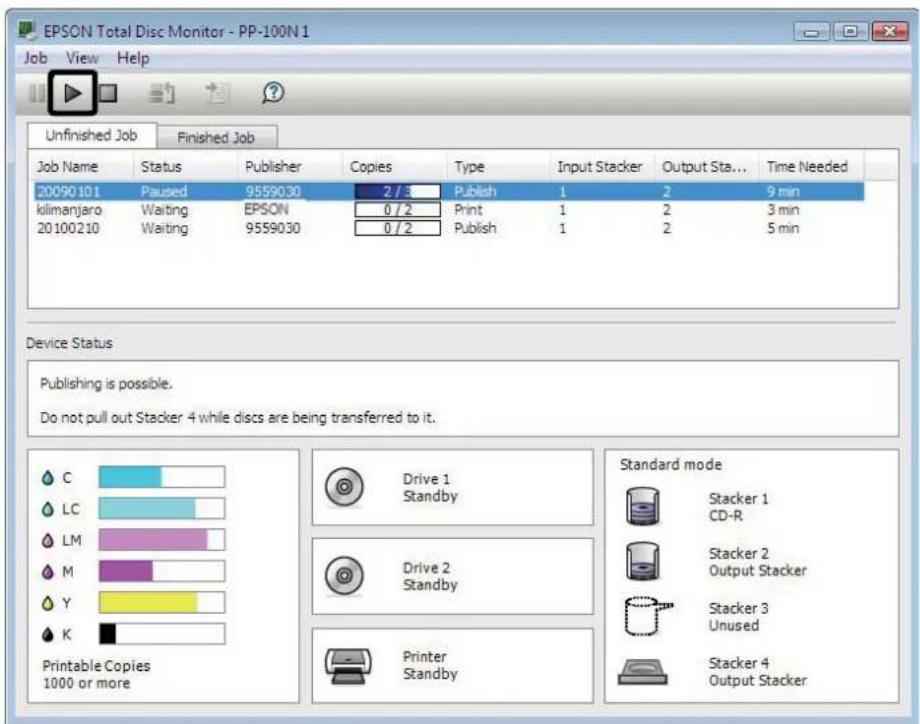
Task: Sort by Input Stacker column header
Action: pyautogui.click(x=603, y=167)
